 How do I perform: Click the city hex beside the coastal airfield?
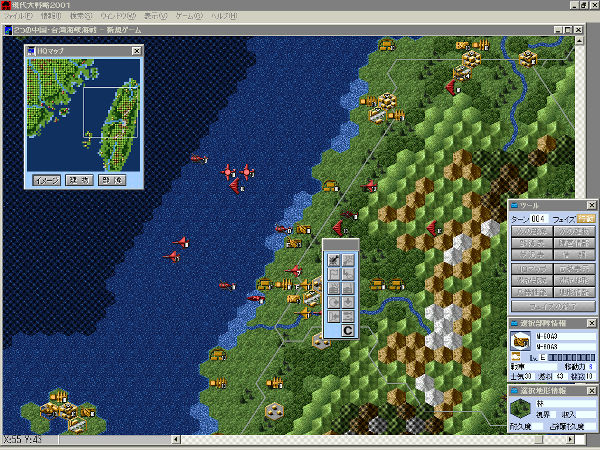click(387, 101)
